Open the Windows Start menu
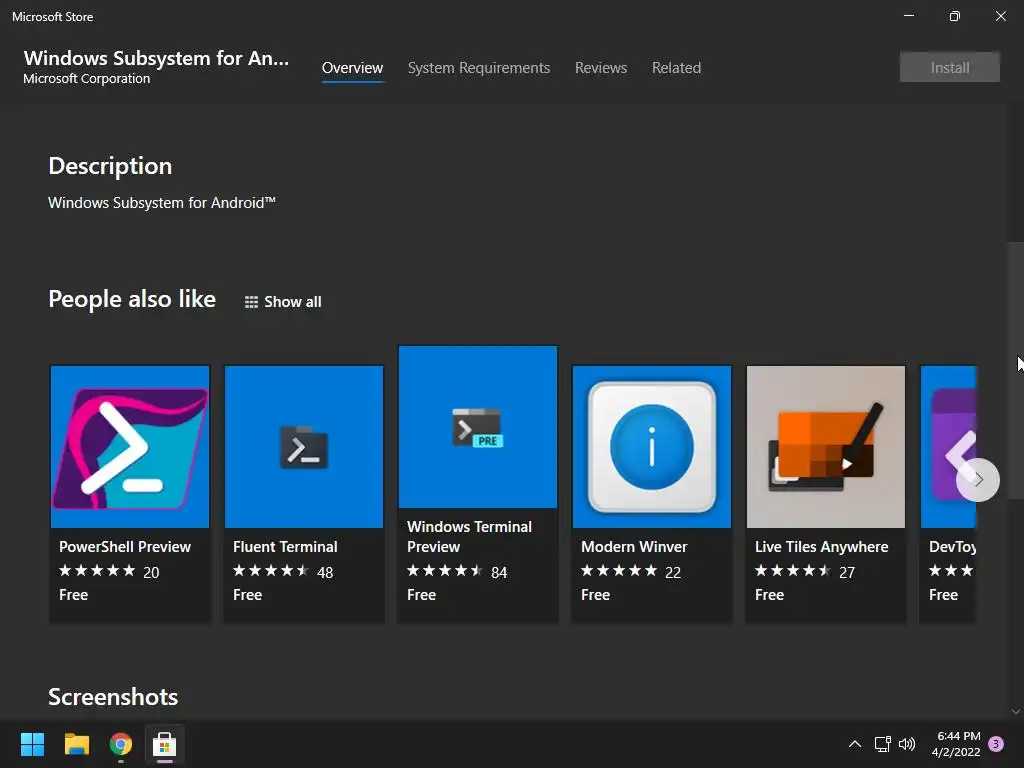This screenshot has height=768, width=1024. [32, 744]
